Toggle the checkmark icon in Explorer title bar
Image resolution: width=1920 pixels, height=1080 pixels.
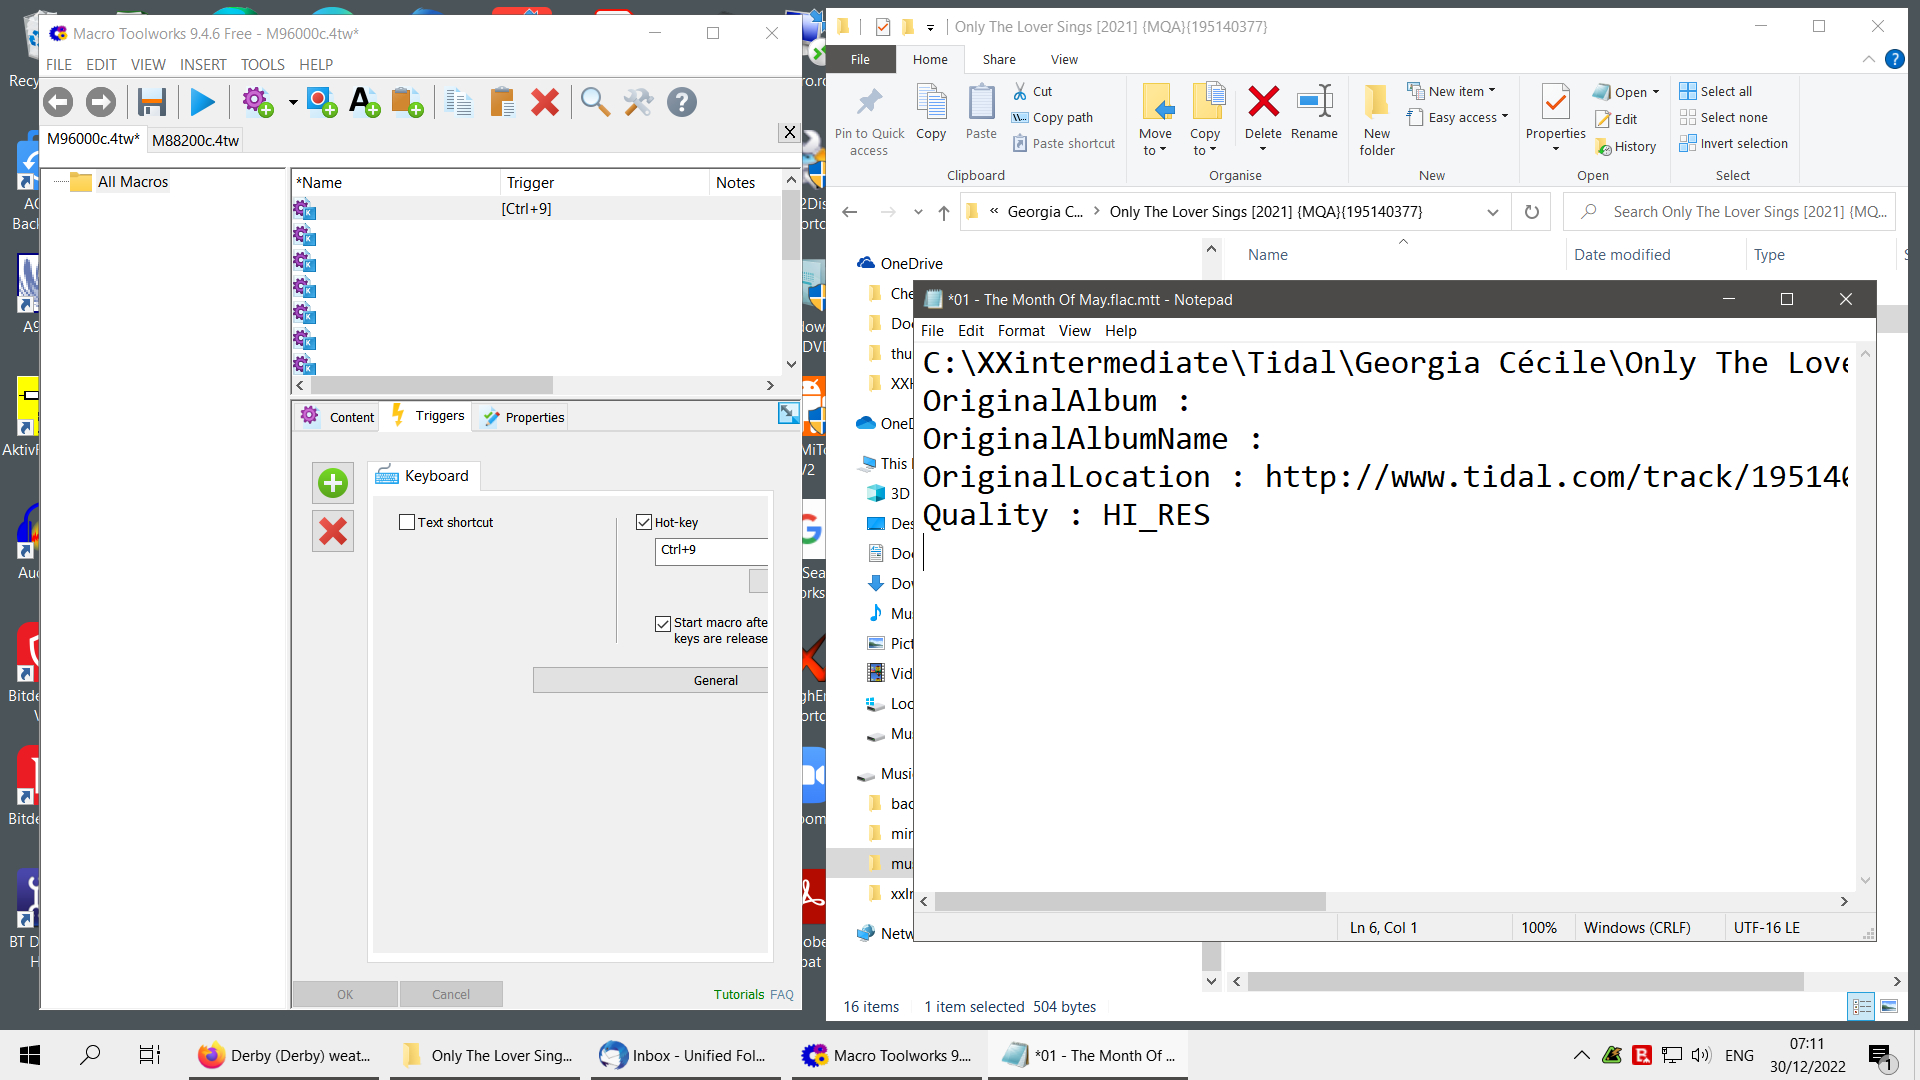882,27
